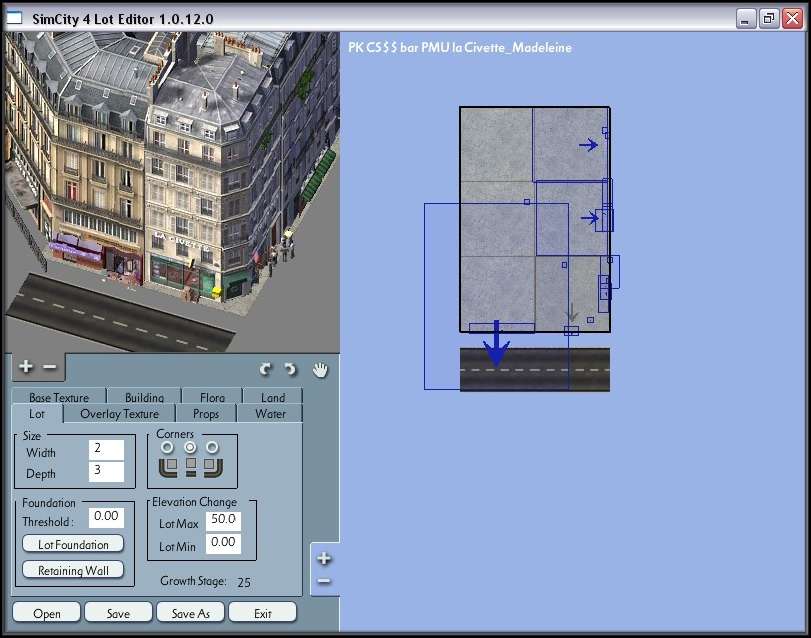Image resolution: width=811 pixels, height=638 pixels.
Task: Click the road segment below the lot
Action: coord(535,369)
